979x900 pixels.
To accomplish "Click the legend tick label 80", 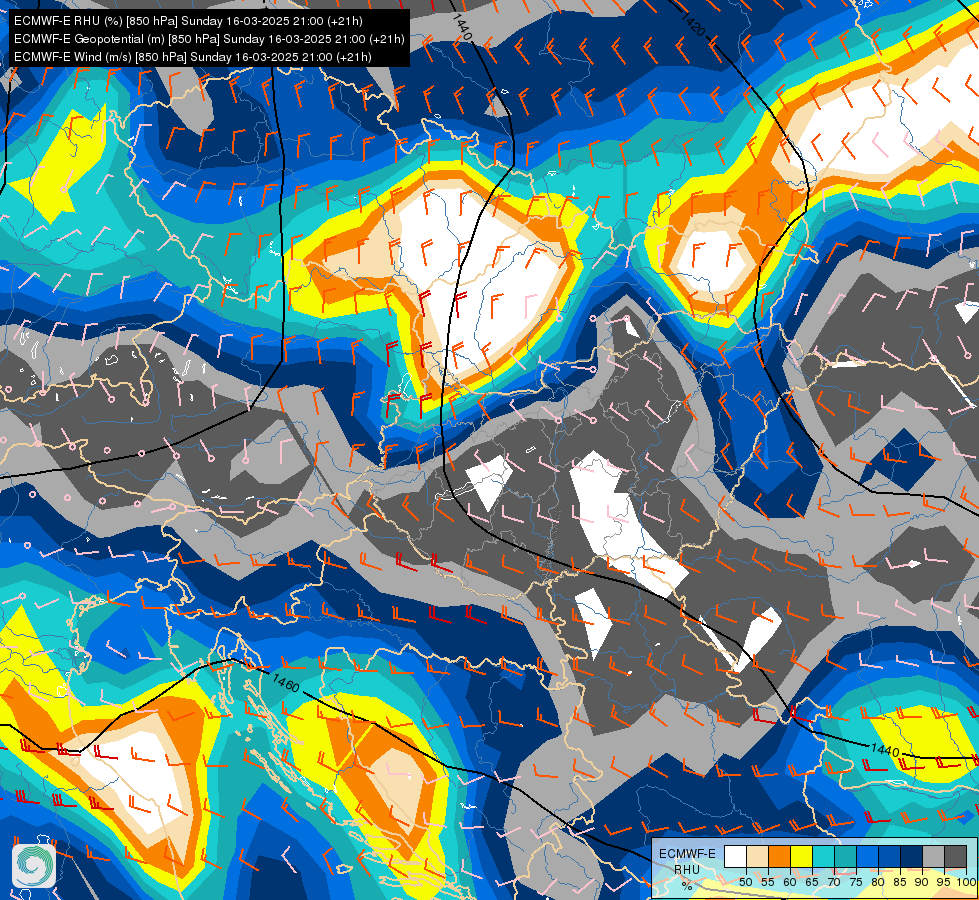I will tap(878, 882).
